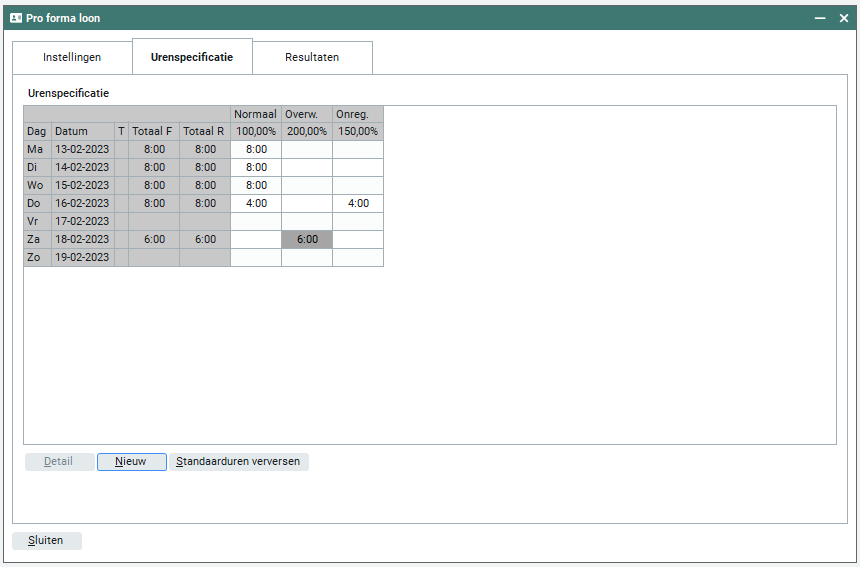Select Onreg. 4:00 cell for Thursday
This screenshot has width=860, height=567.
pos(358,204)
